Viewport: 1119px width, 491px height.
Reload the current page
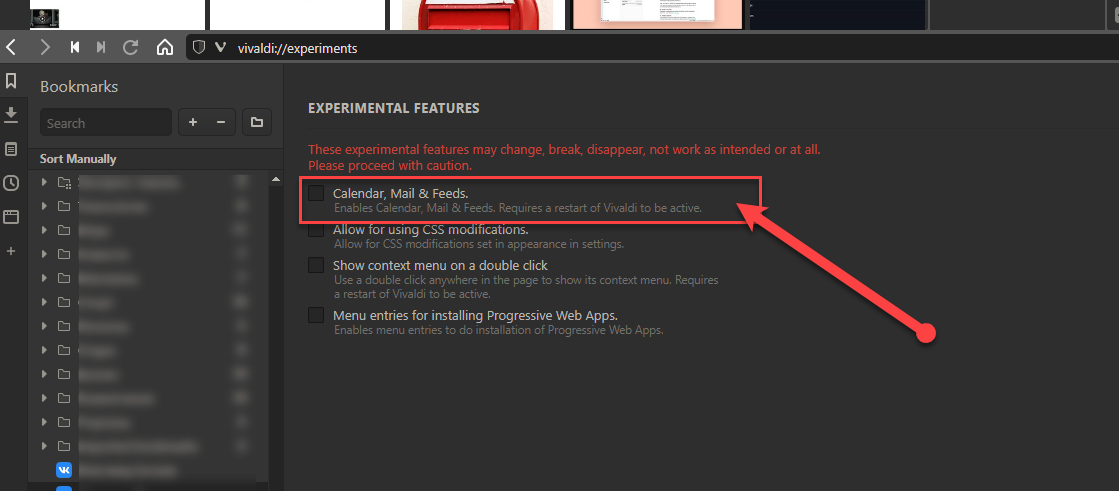(x=131, y=48)
